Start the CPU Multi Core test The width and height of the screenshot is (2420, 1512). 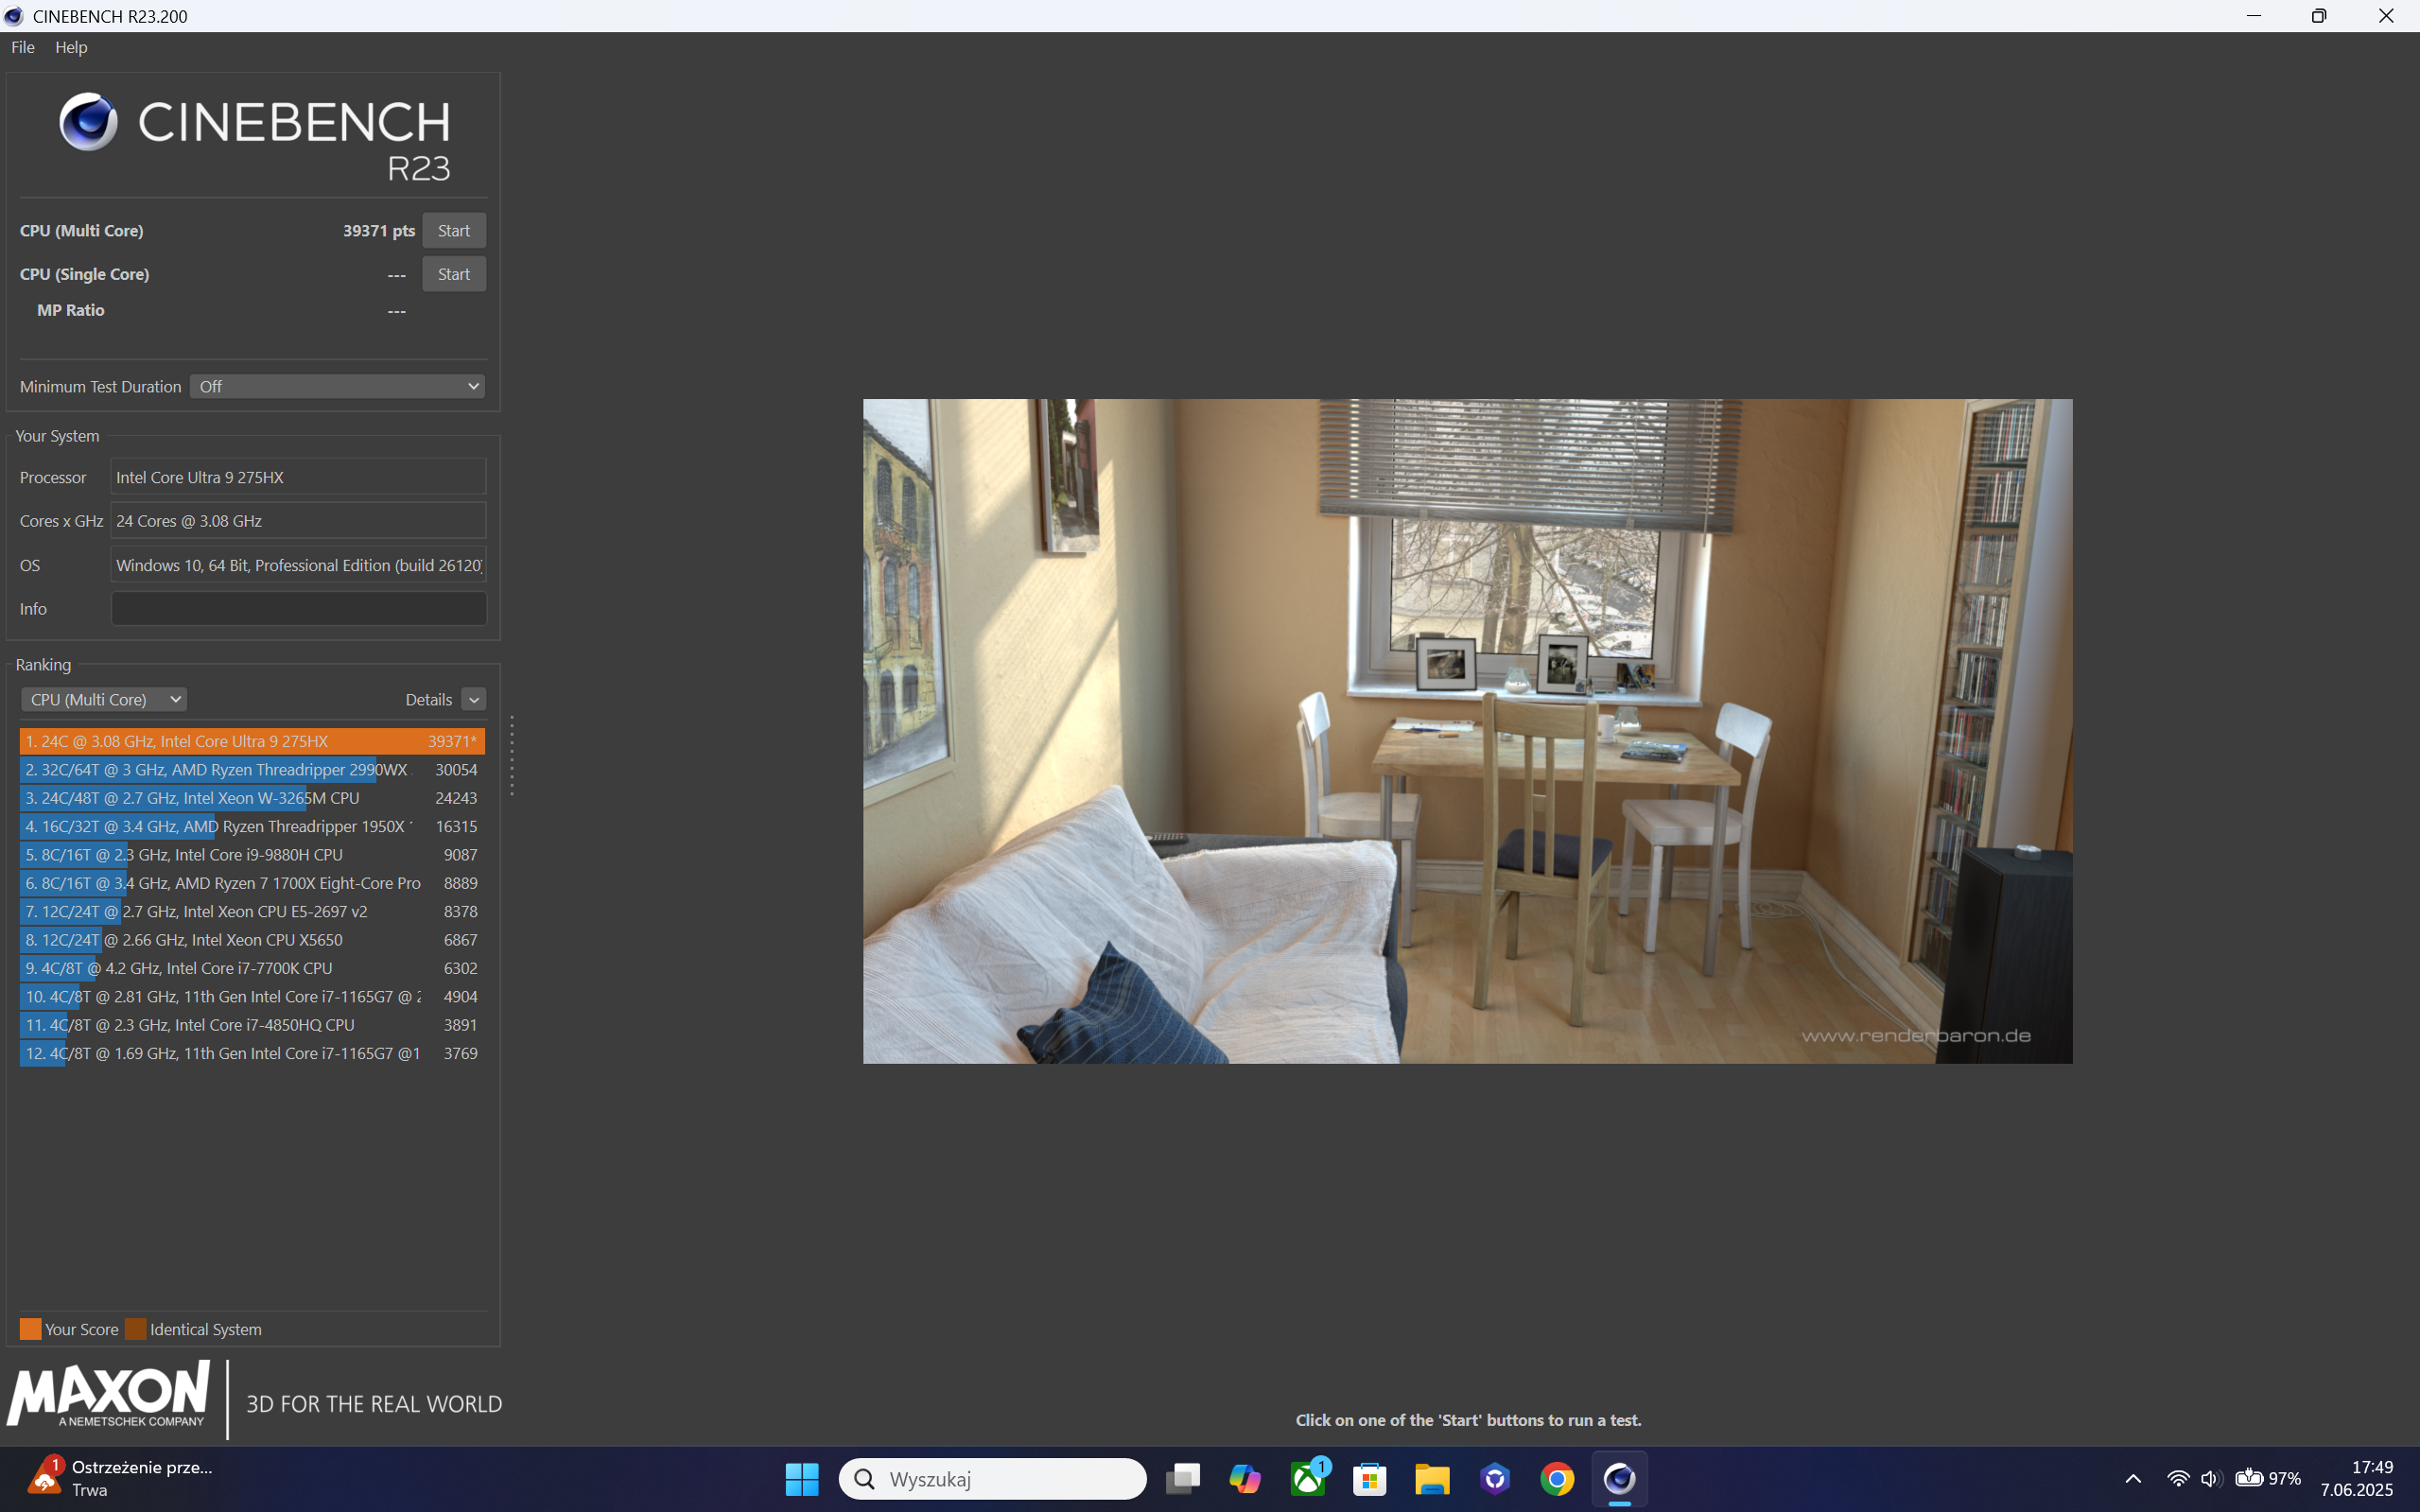coord(453,230)
